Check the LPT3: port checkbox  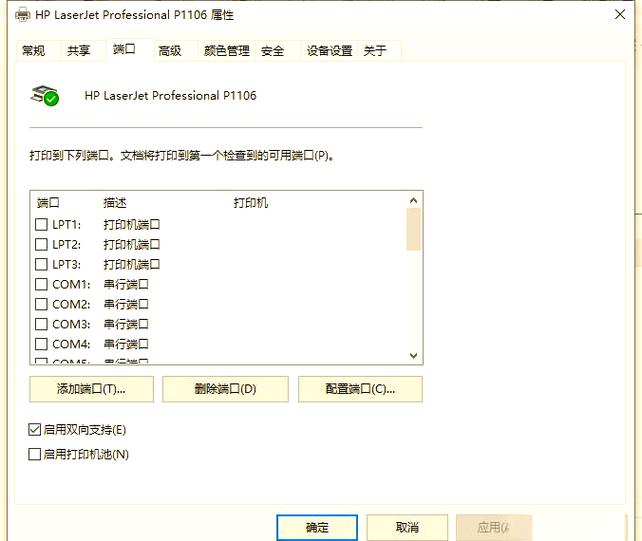tap(41, 264)
